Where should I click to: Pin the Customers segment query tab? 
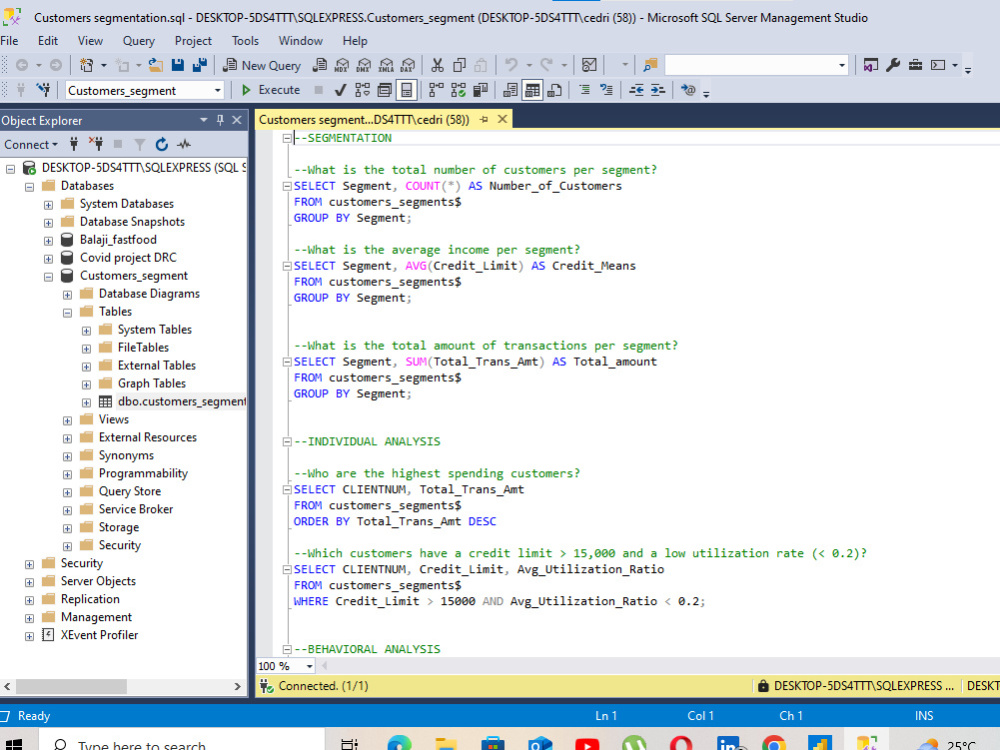click(484, 119)
